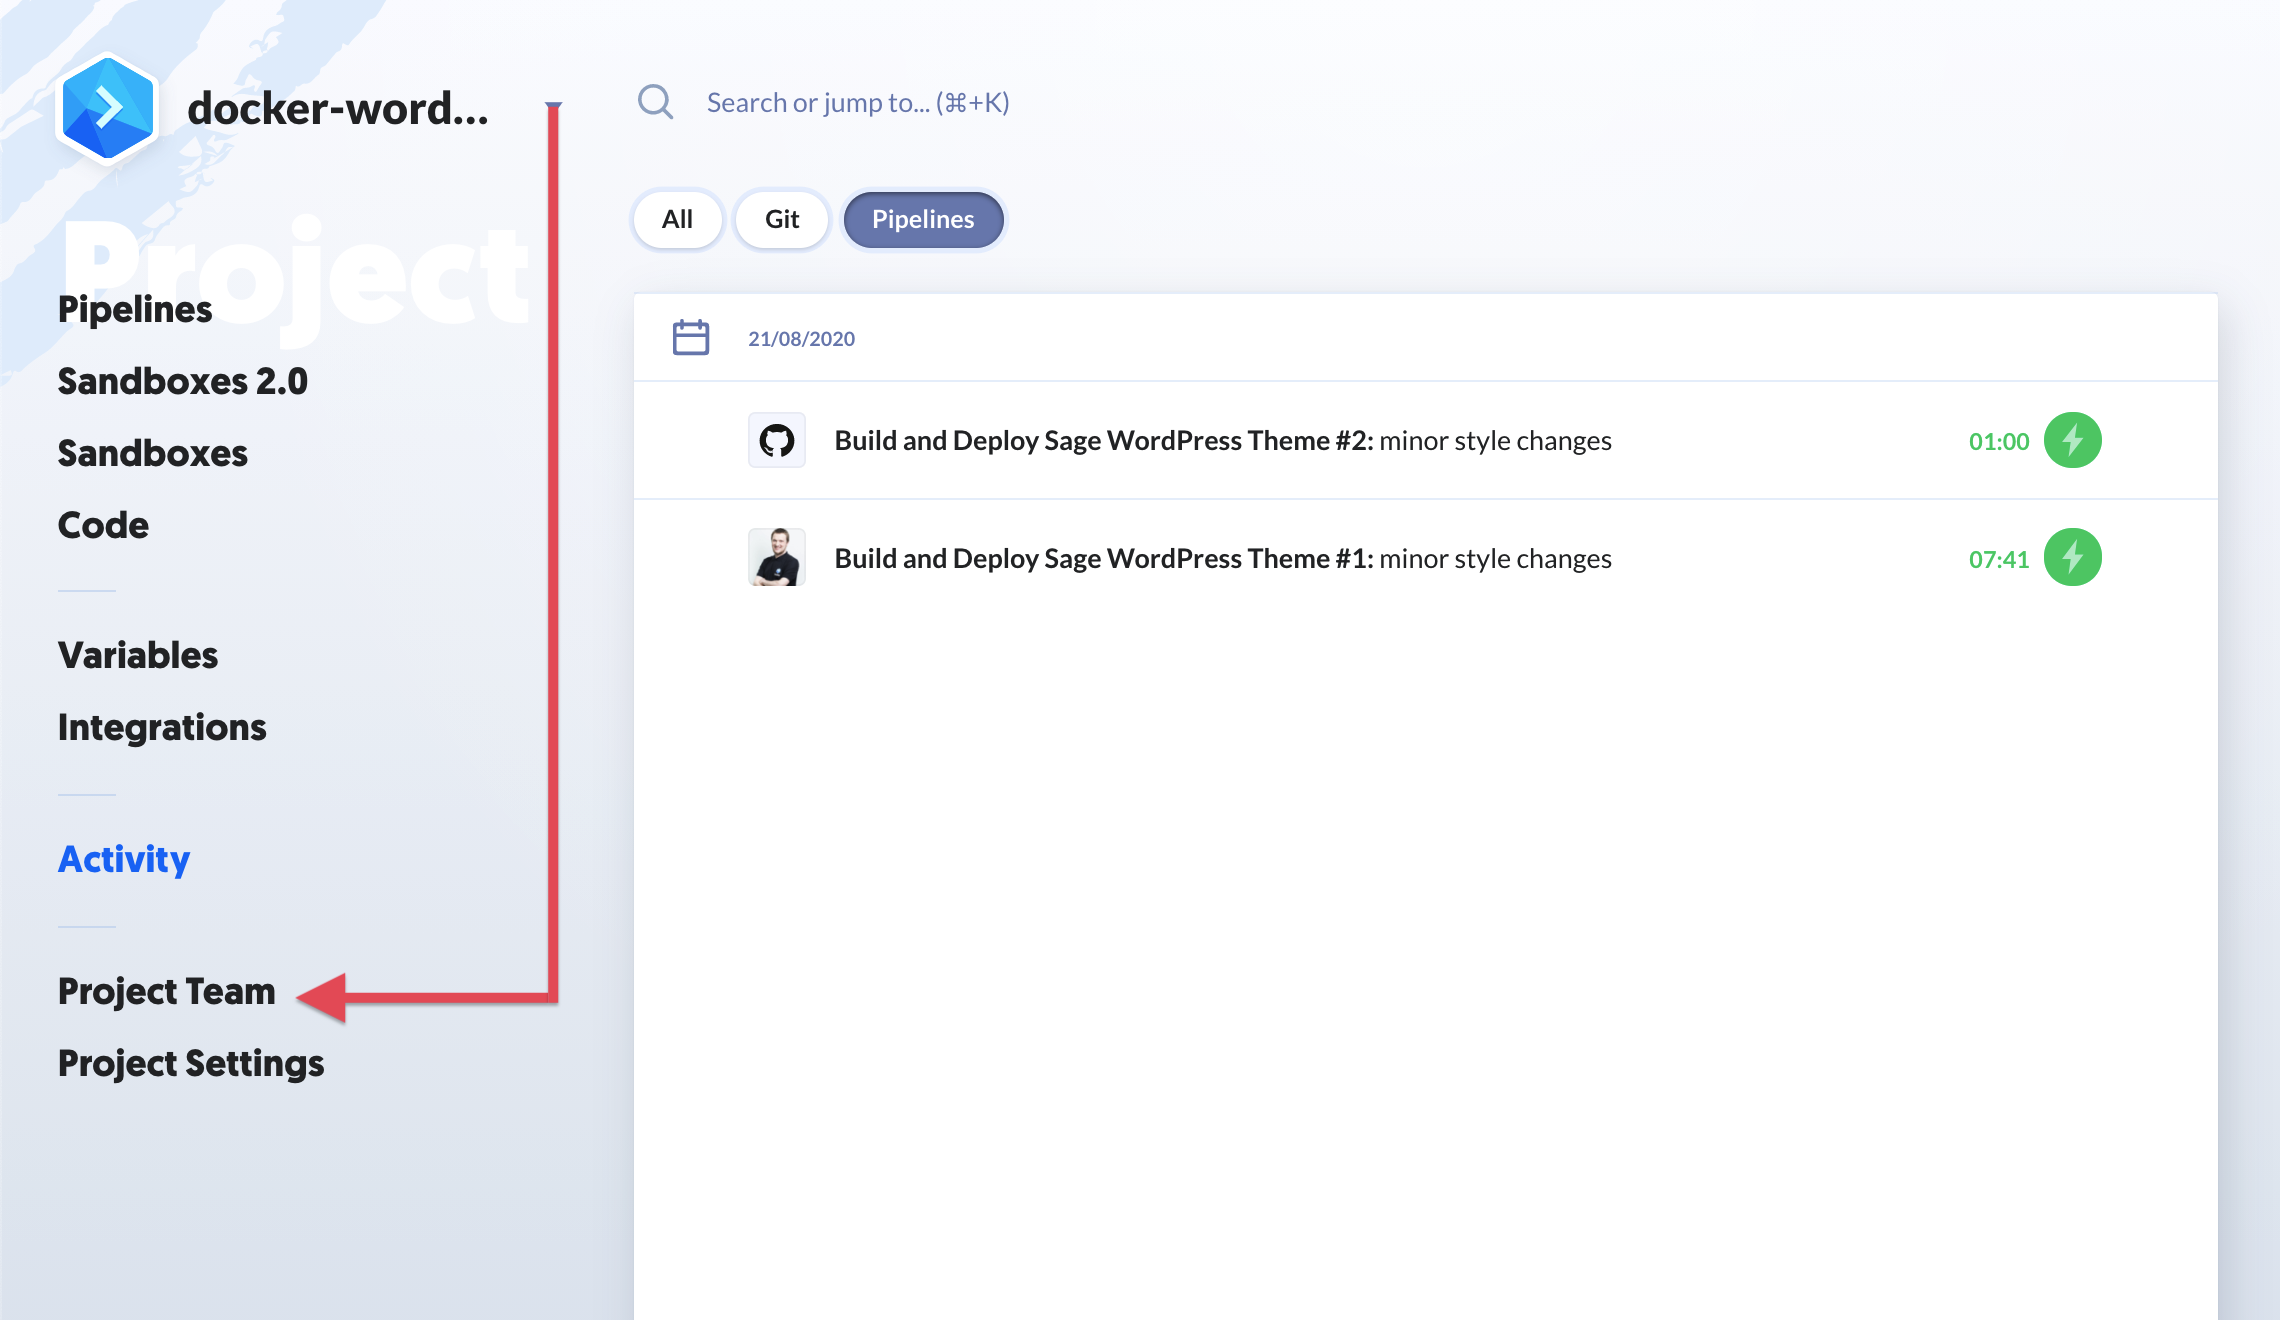Open Pipelines in the sidebar

135,309
